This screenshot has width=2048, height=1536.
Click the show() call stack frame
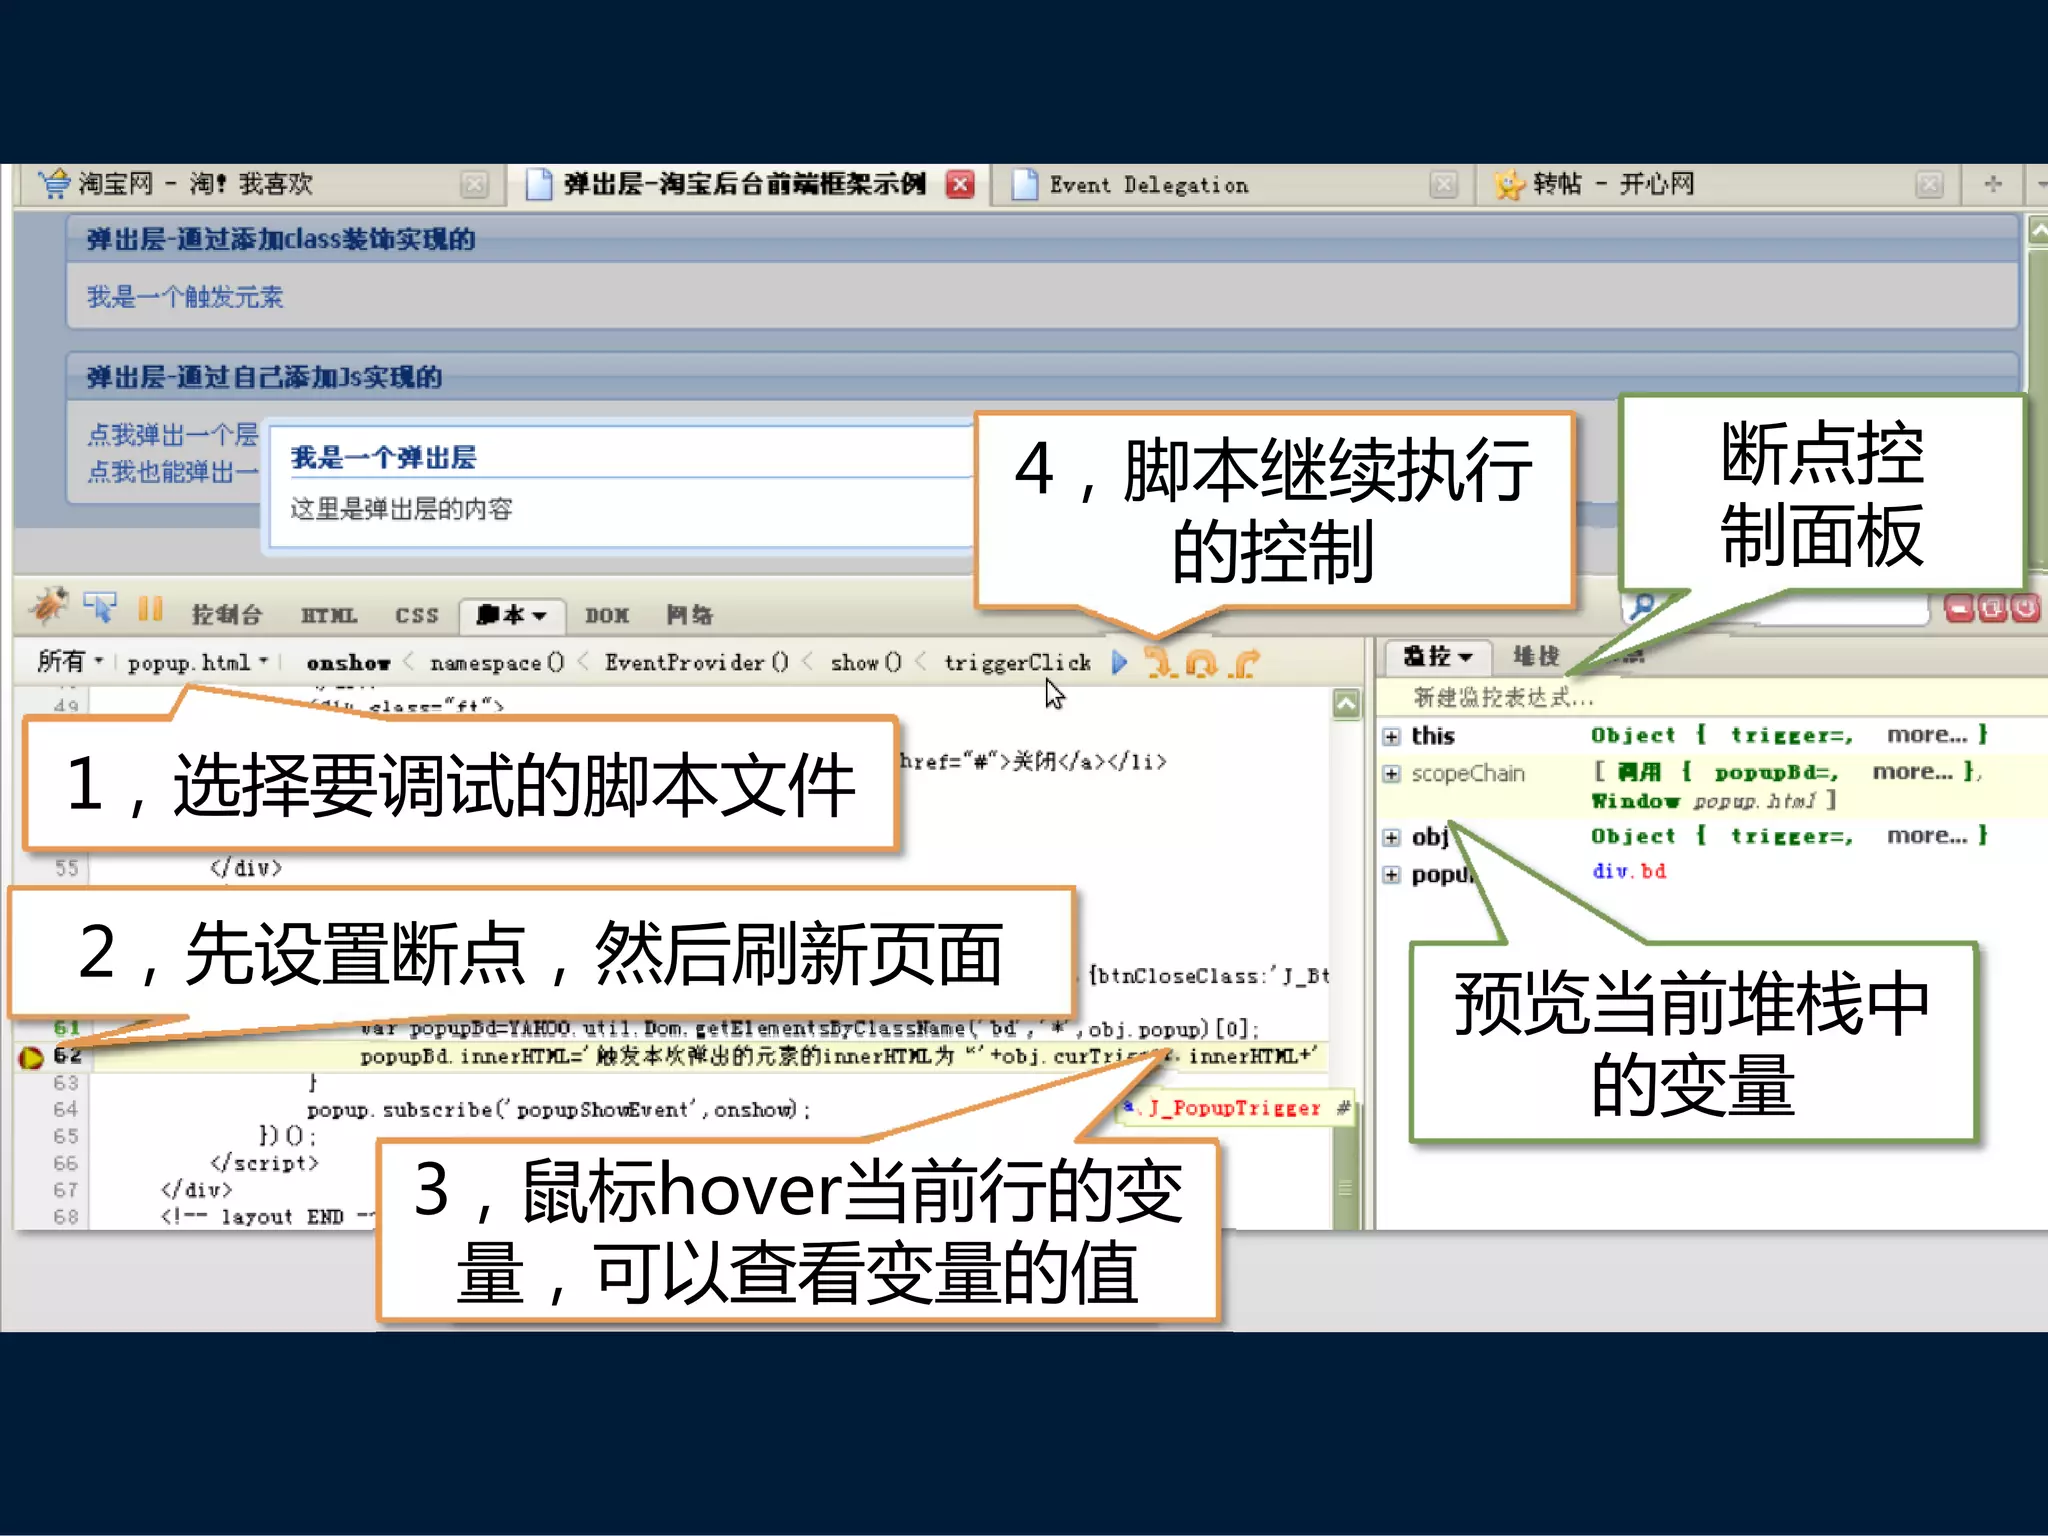(866, 663)
